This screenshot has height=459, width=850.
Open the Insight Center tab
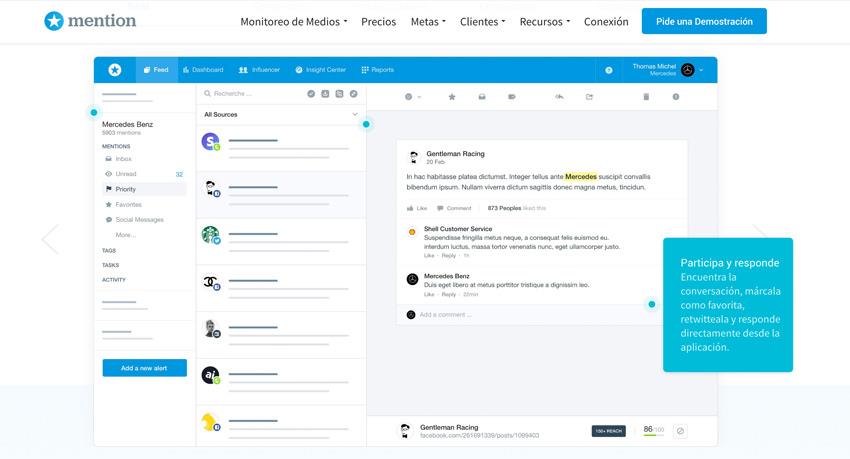(x=320, y=70)
